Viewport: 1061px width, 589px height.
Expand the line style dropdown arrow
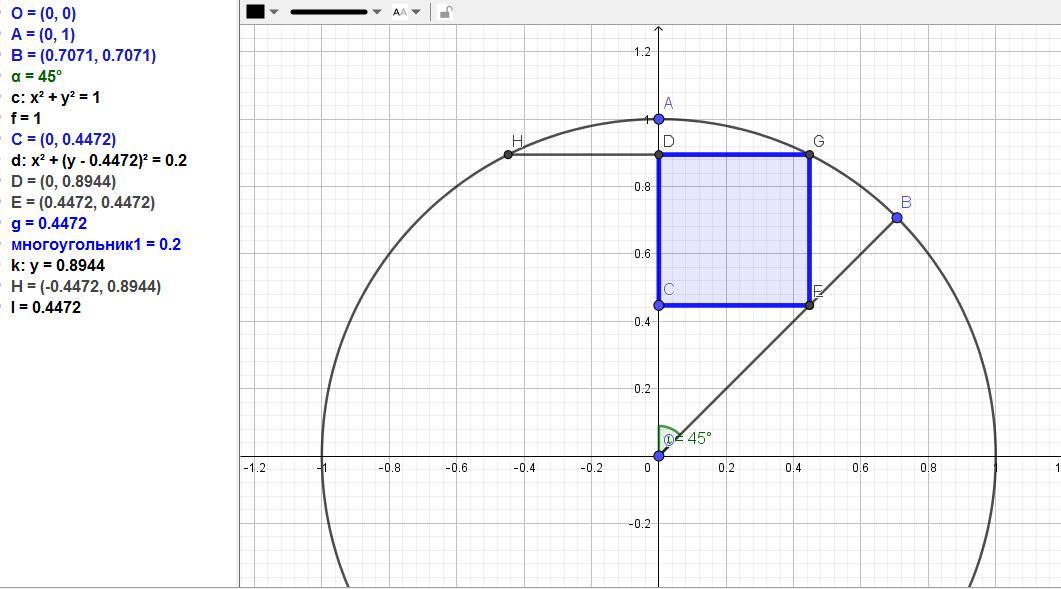tap(377, 12)
